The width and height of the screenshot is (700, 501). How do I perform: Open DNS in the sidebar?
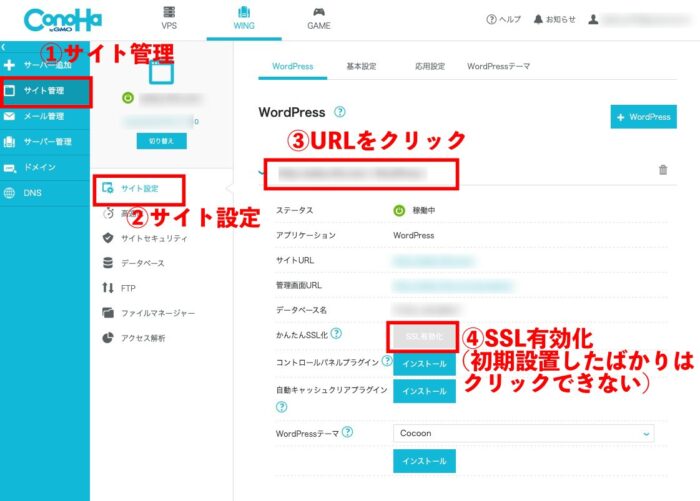[45, 193]
